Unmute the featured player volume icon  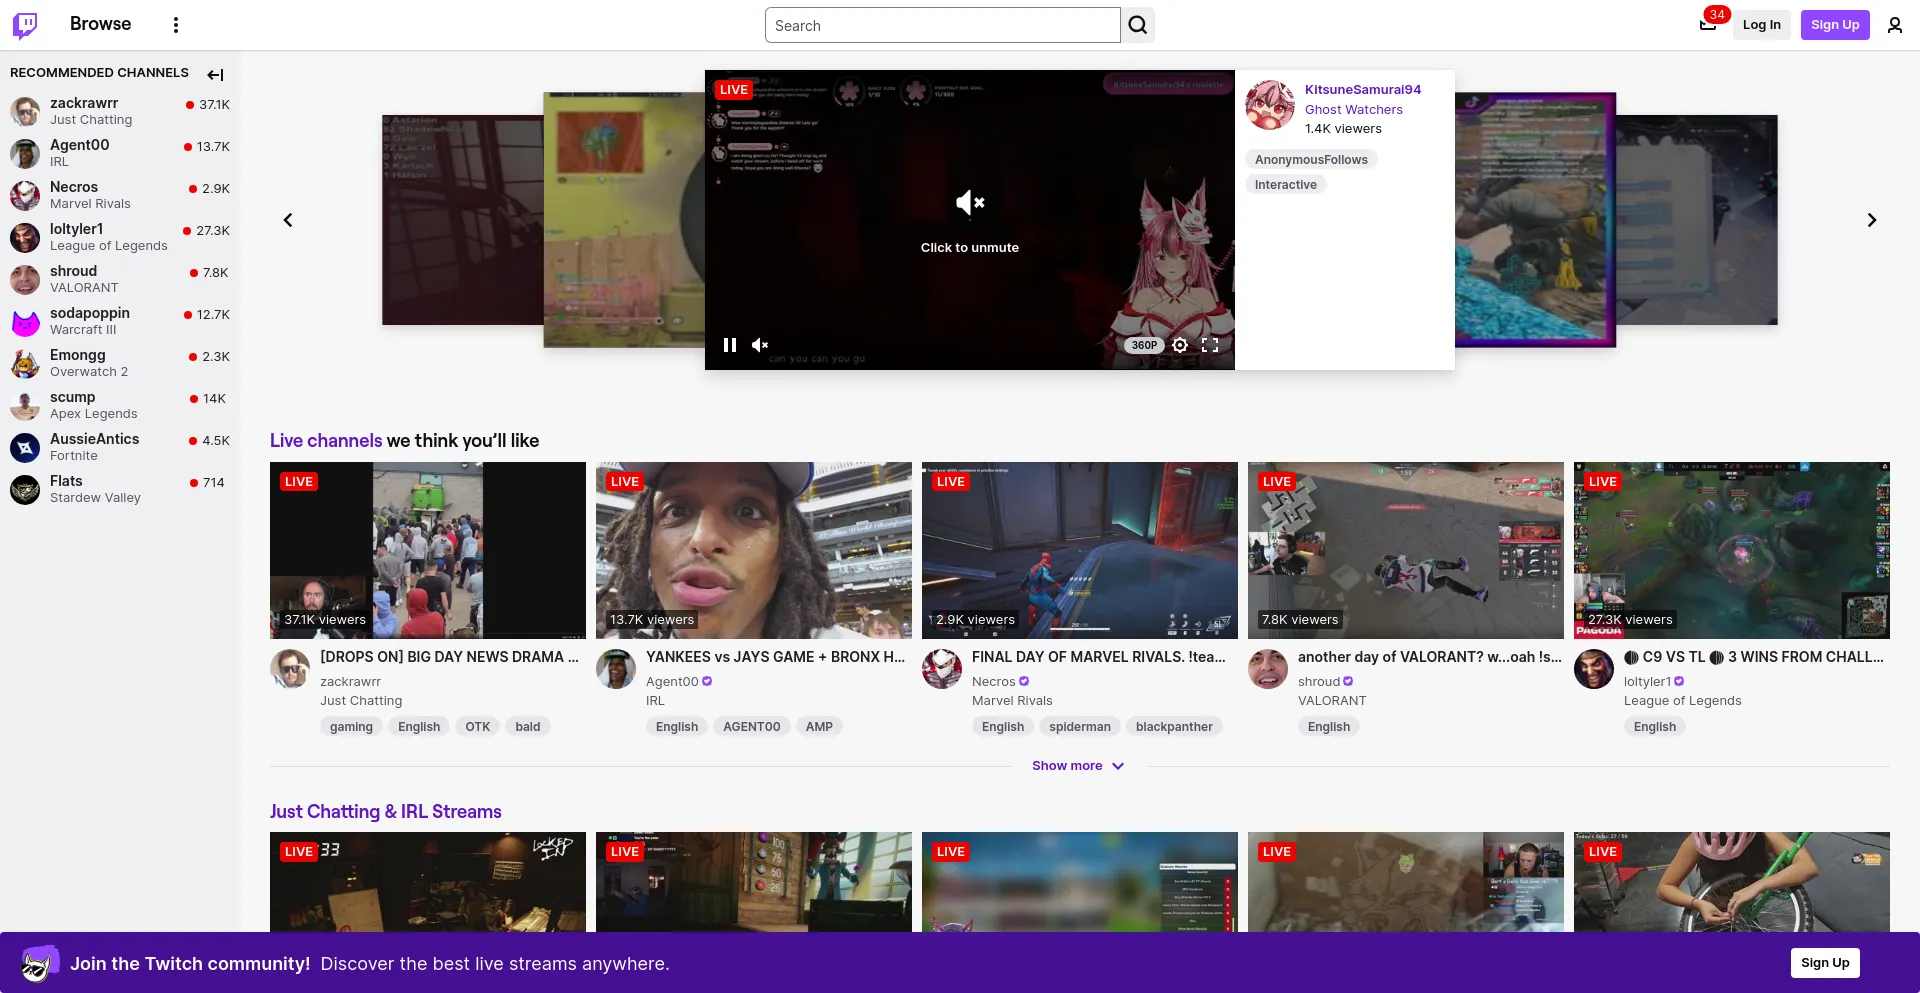point(760,345)
